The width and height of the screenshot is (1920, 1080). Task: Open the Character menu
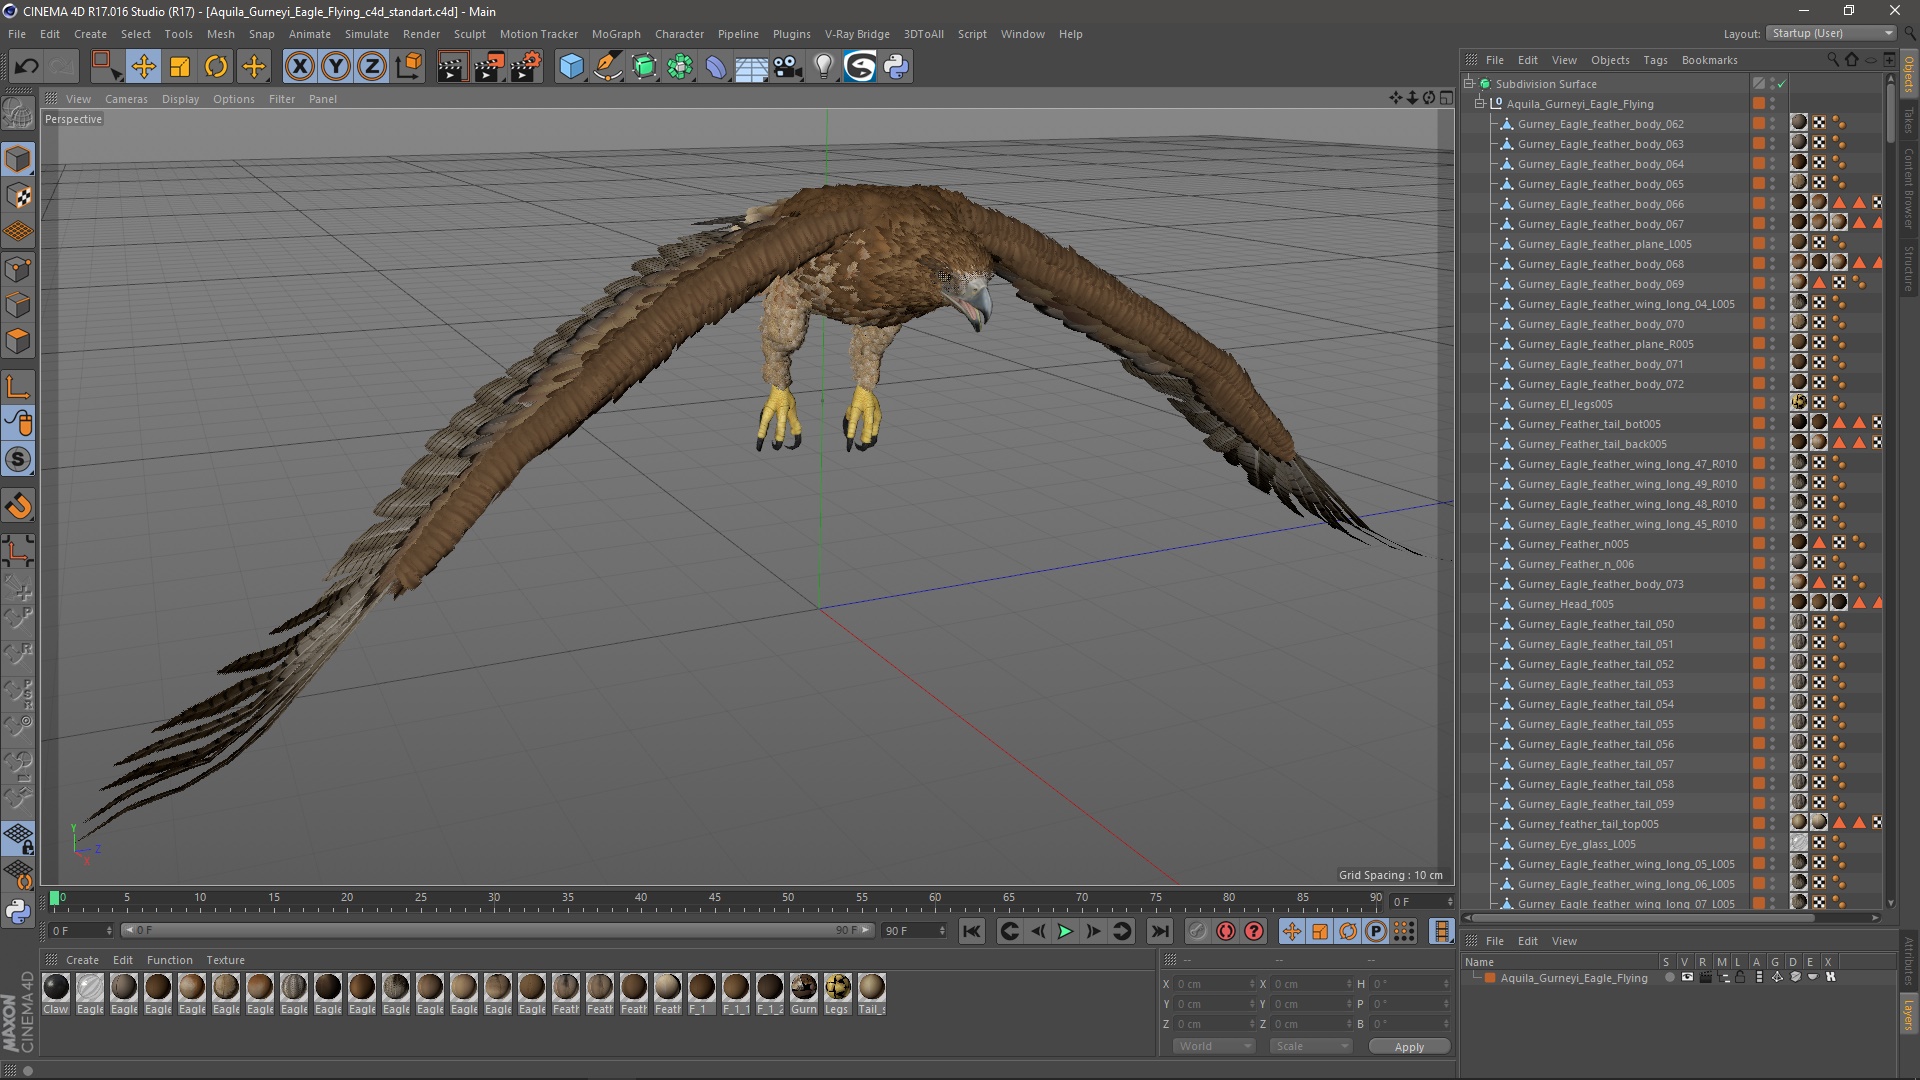click(x=679, y=34)
